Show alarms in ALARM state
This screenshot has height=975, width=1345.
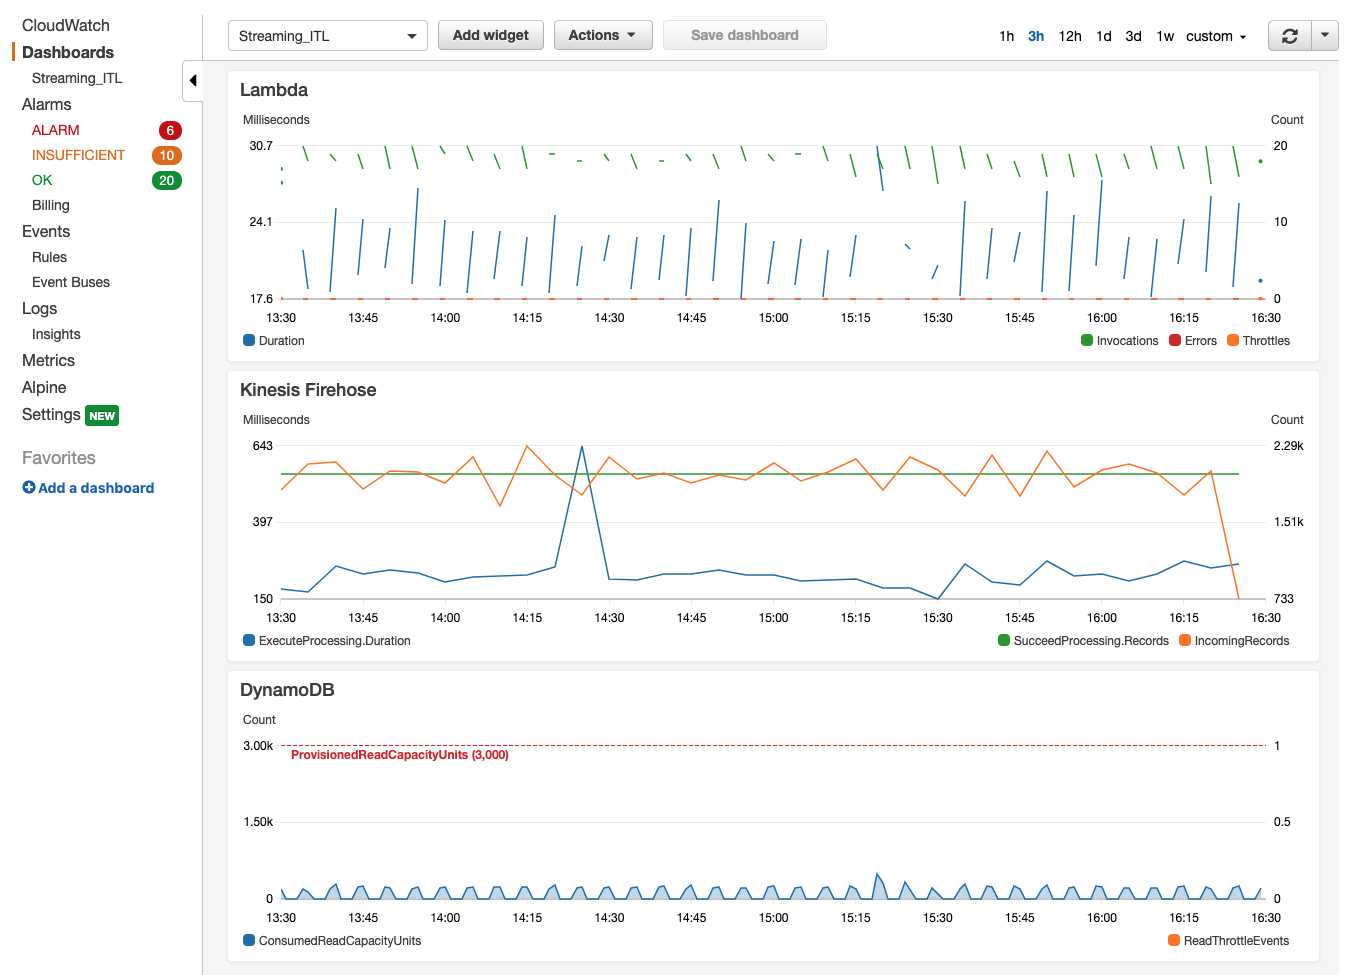click(56, 130)
